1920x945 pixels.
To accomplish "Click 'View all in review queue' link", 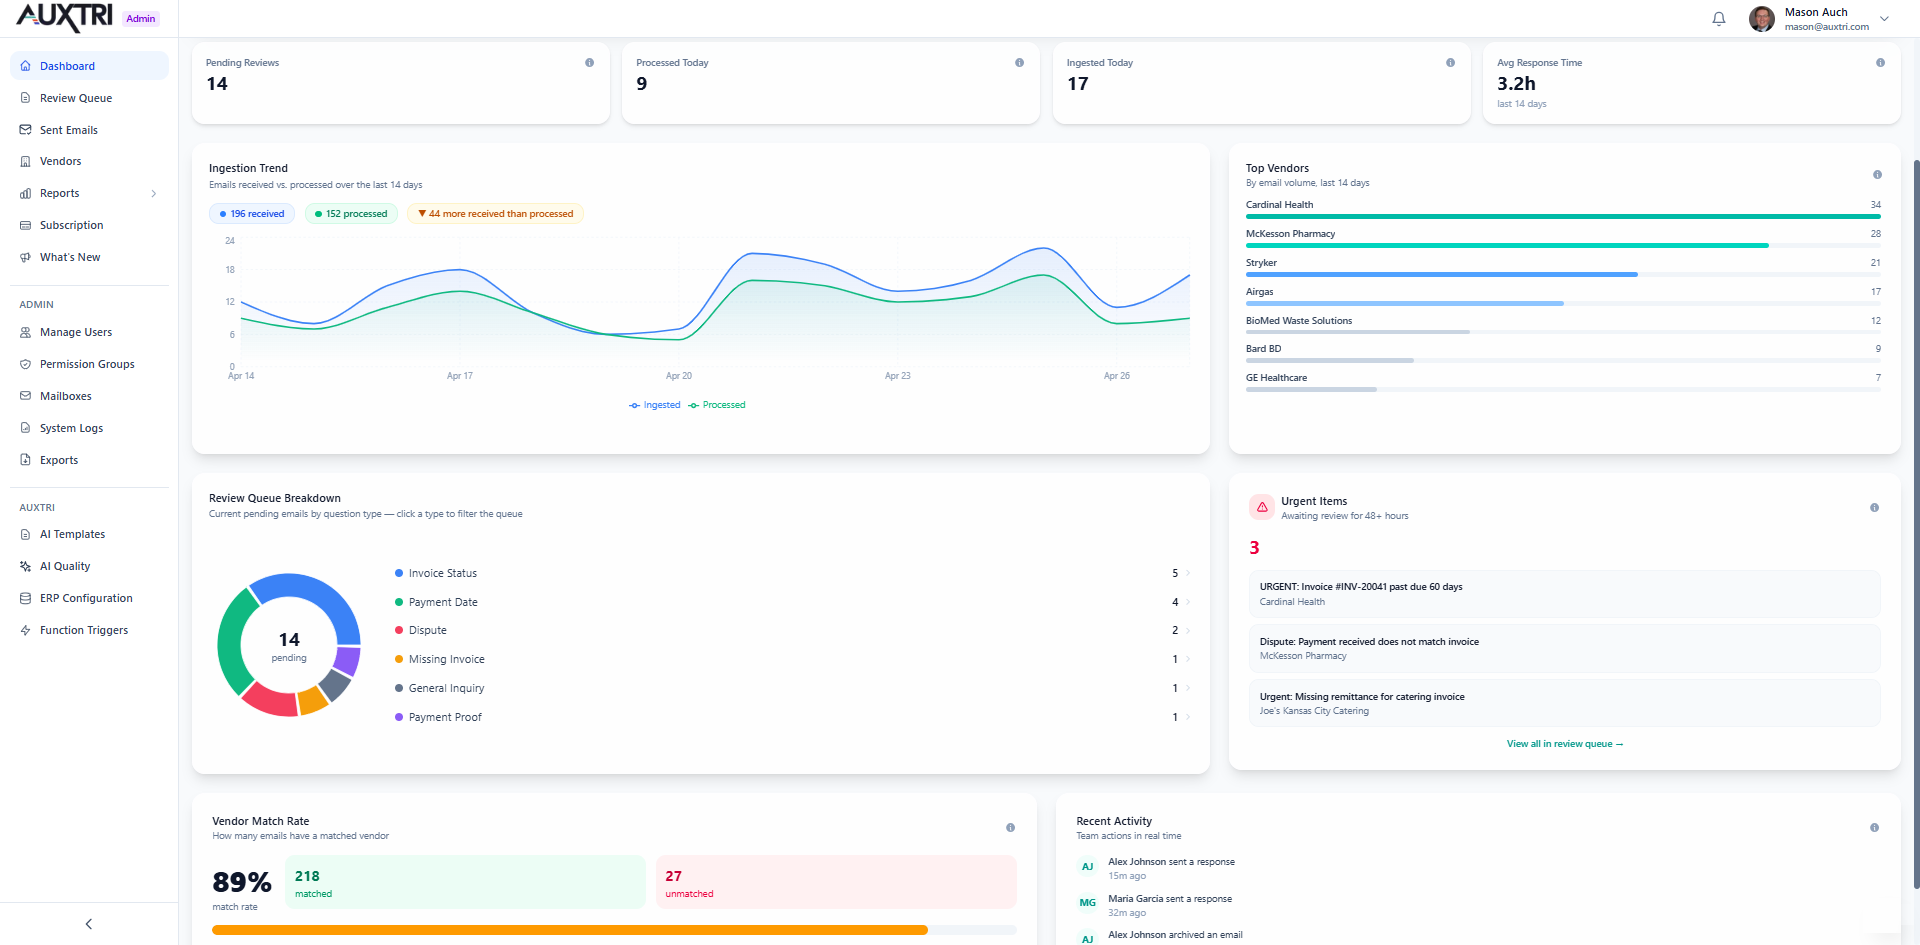I will pyautogui.click(x=1564, y=743).
